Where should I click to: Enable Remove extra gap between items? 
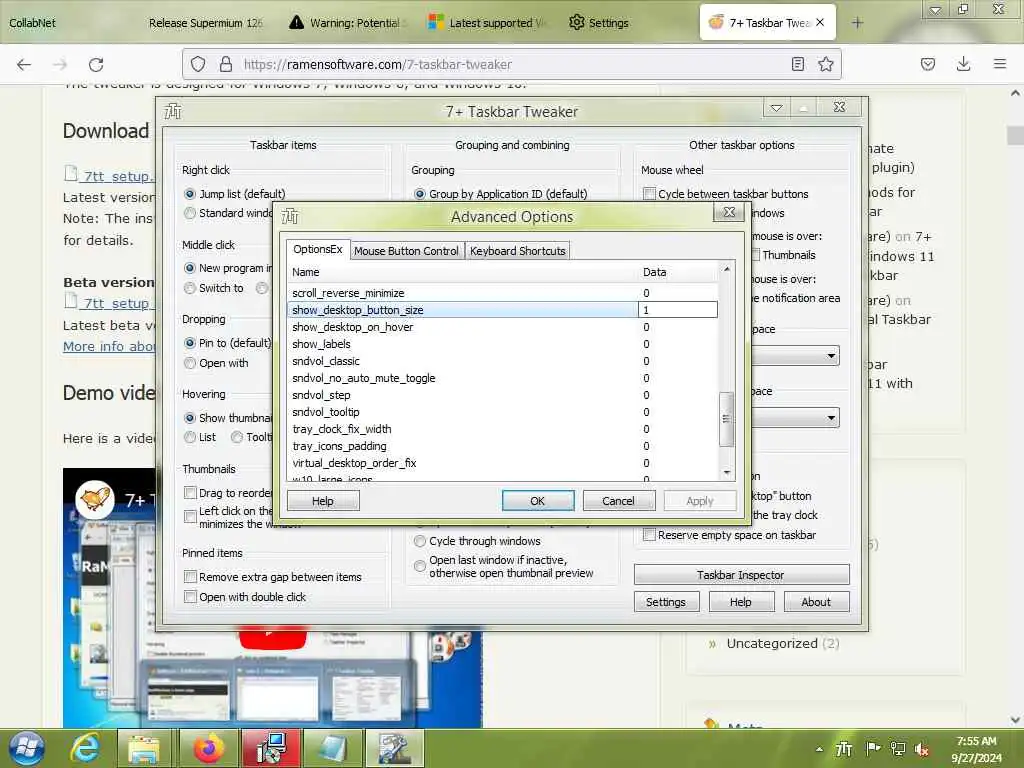click(191, 577)
